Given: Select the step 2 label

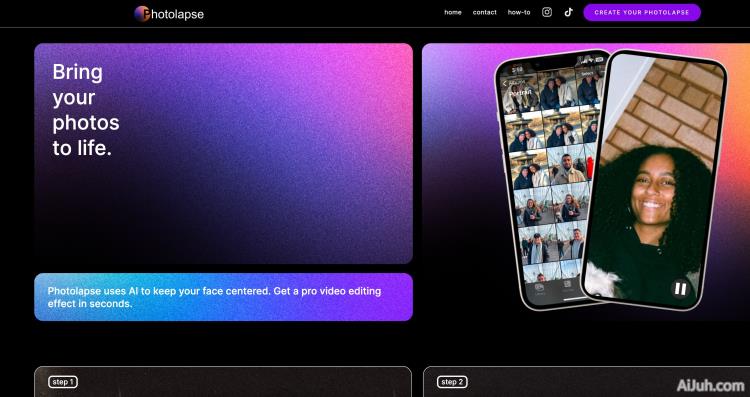Looking at the screenshot, I should click(452, 382).
